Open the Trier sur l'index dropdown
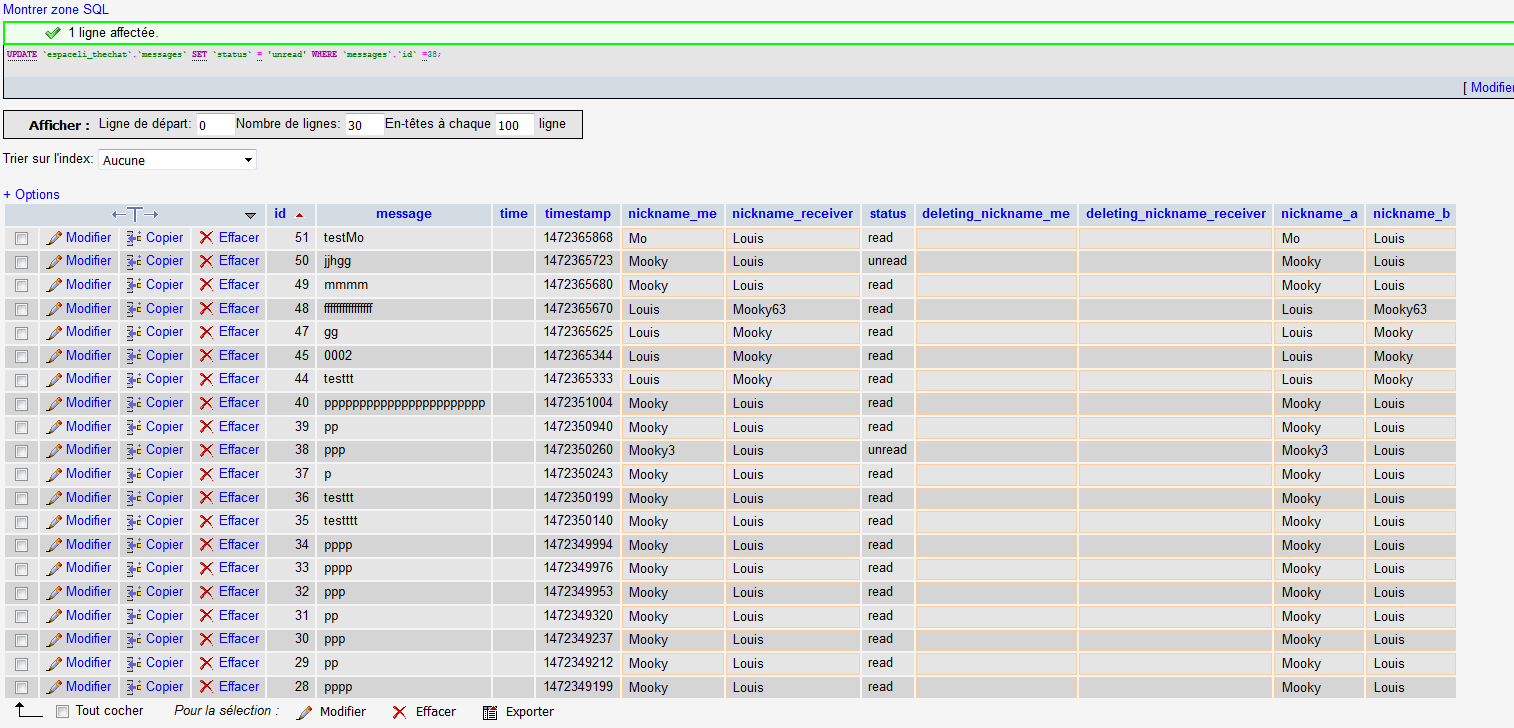1514x728 pixels. 178,160
